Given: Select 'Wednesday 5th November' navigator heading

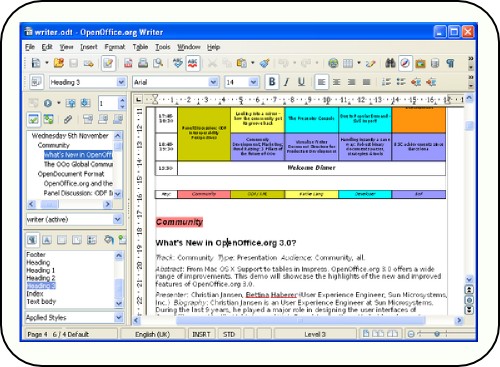Looking at the screenshot, I should (70, 136).
